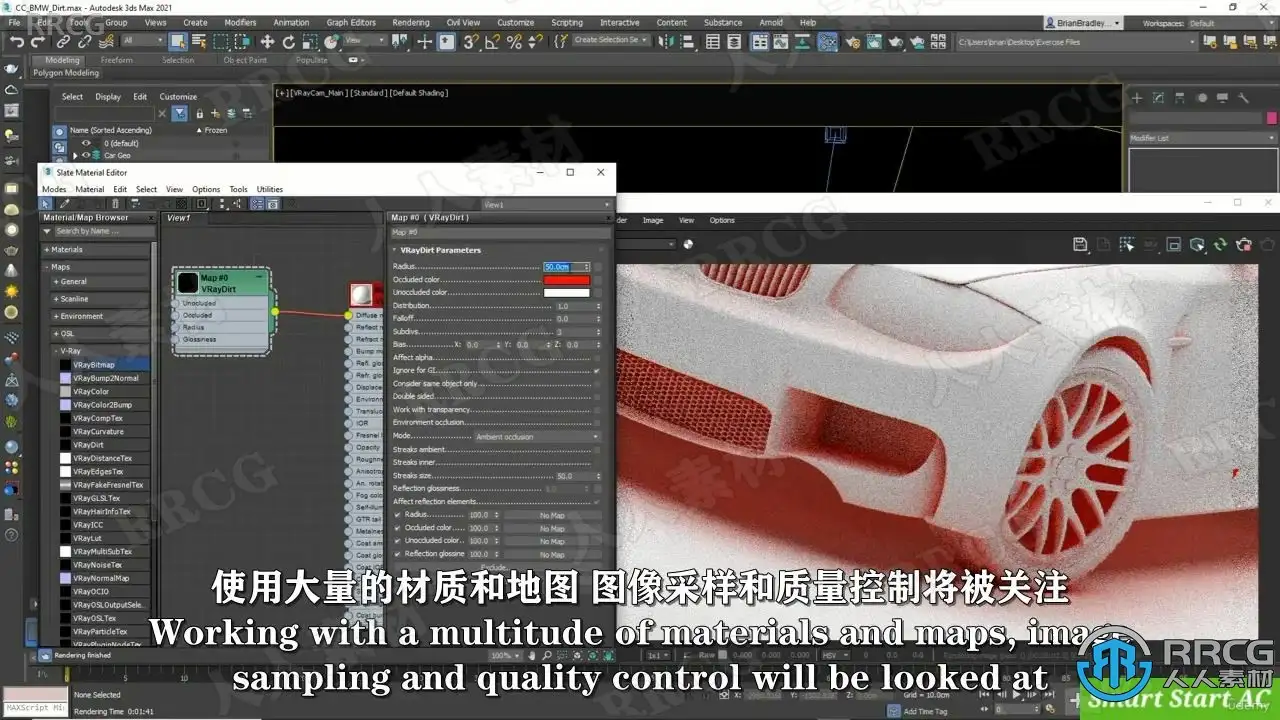1280x720 pixels.
Task: Open the Create panel plus tab
Action: click(x=1137, y=98)
